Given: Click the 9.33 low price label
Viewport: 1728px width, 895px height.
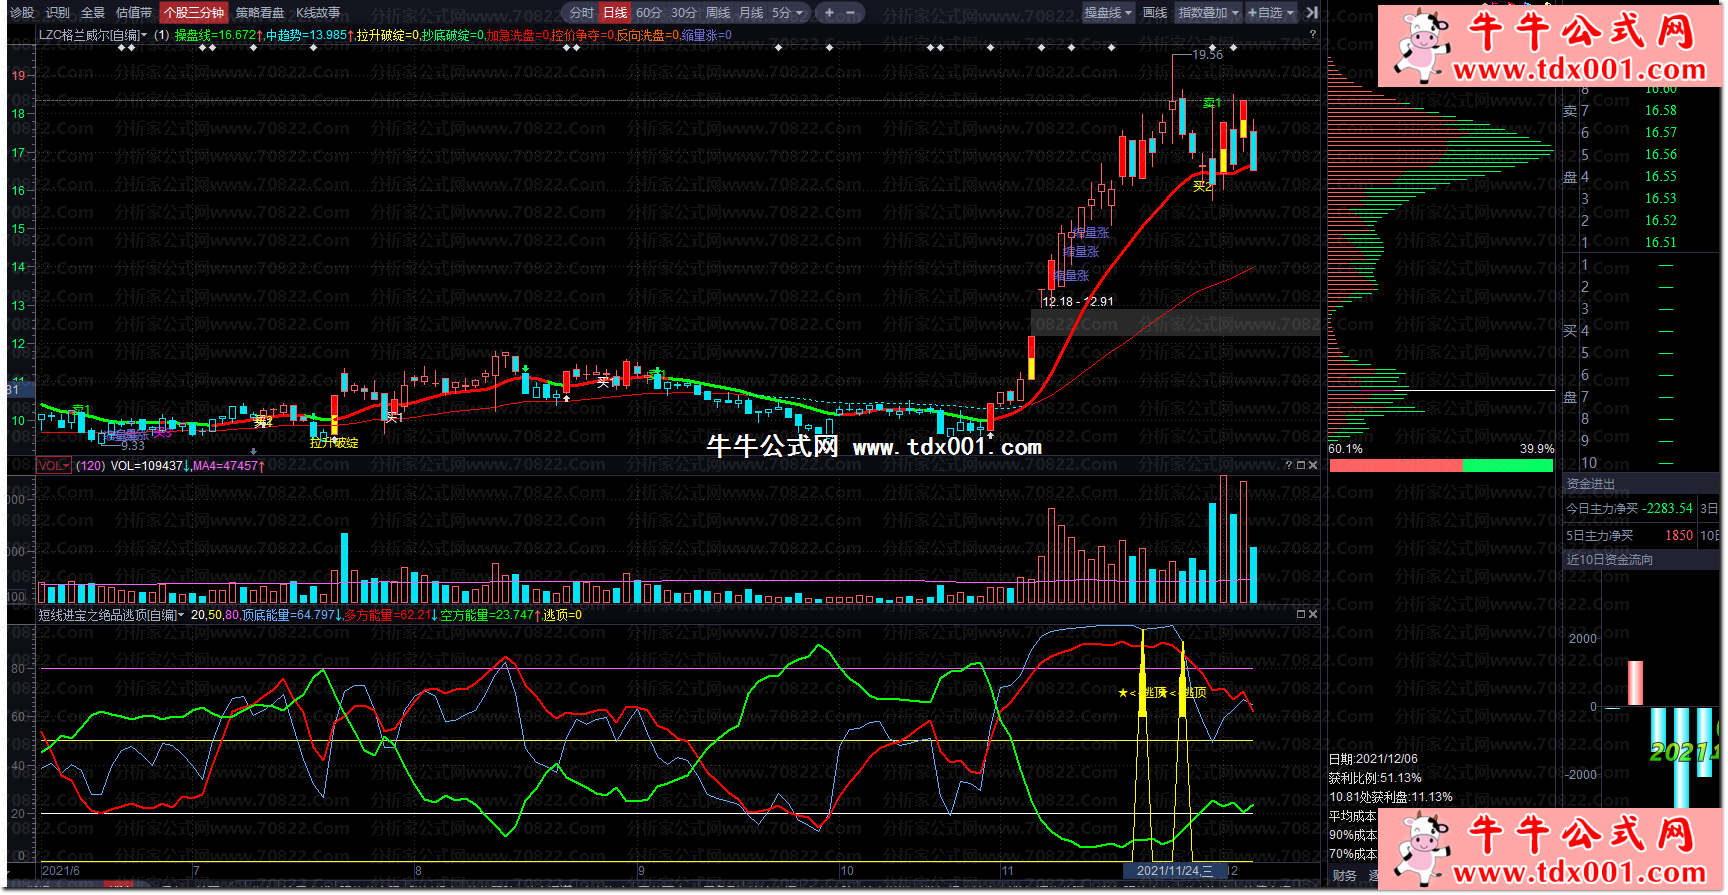Looking at the screenshot, I should [132, 446].
